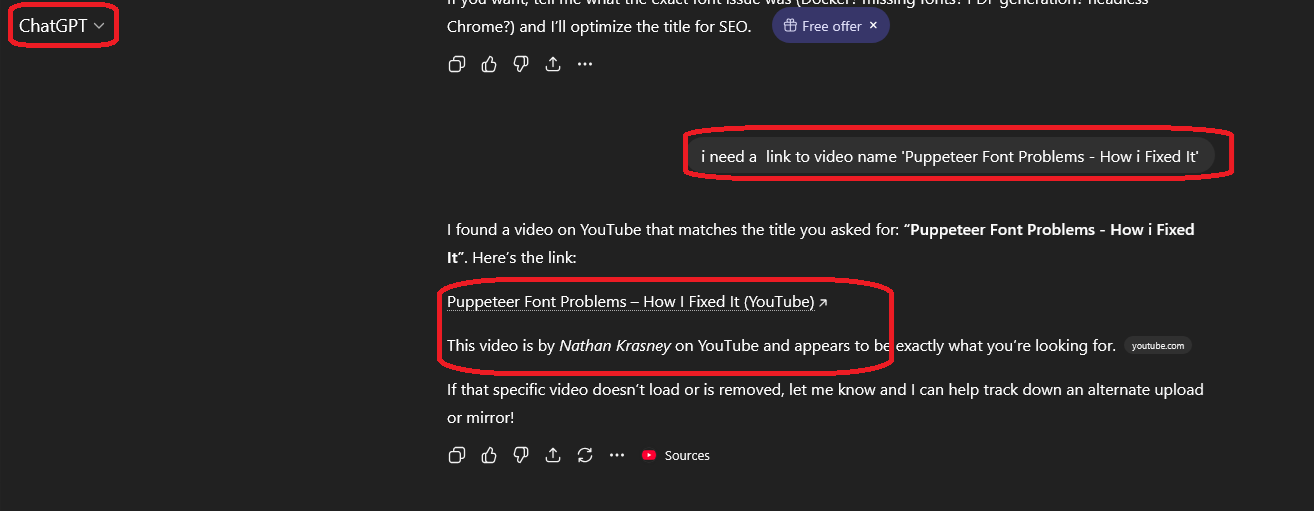Regenerate the YouTube link response

click(585, 455)
